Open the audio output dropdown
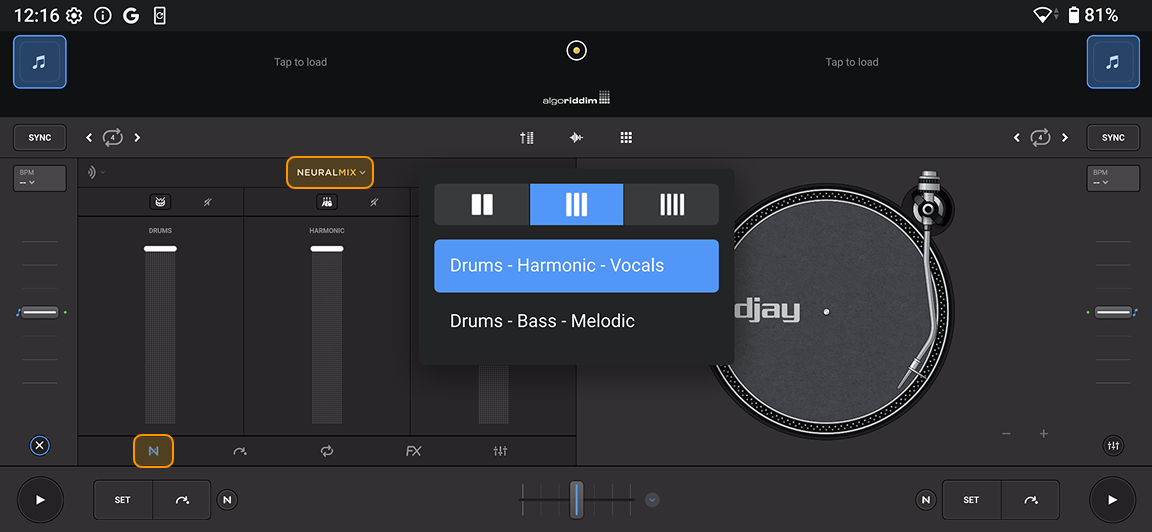Image resolution: width=1152 pixels, height=532 pixels. (96, 173)
